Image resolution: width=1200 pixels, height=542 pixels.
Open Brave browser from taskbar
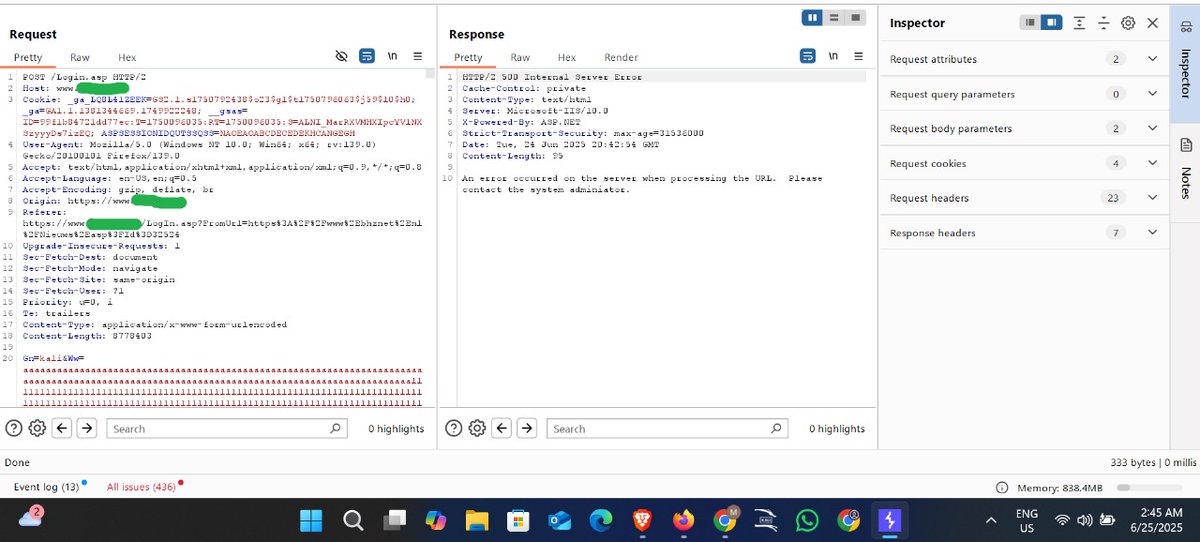[x=642, y=520]
